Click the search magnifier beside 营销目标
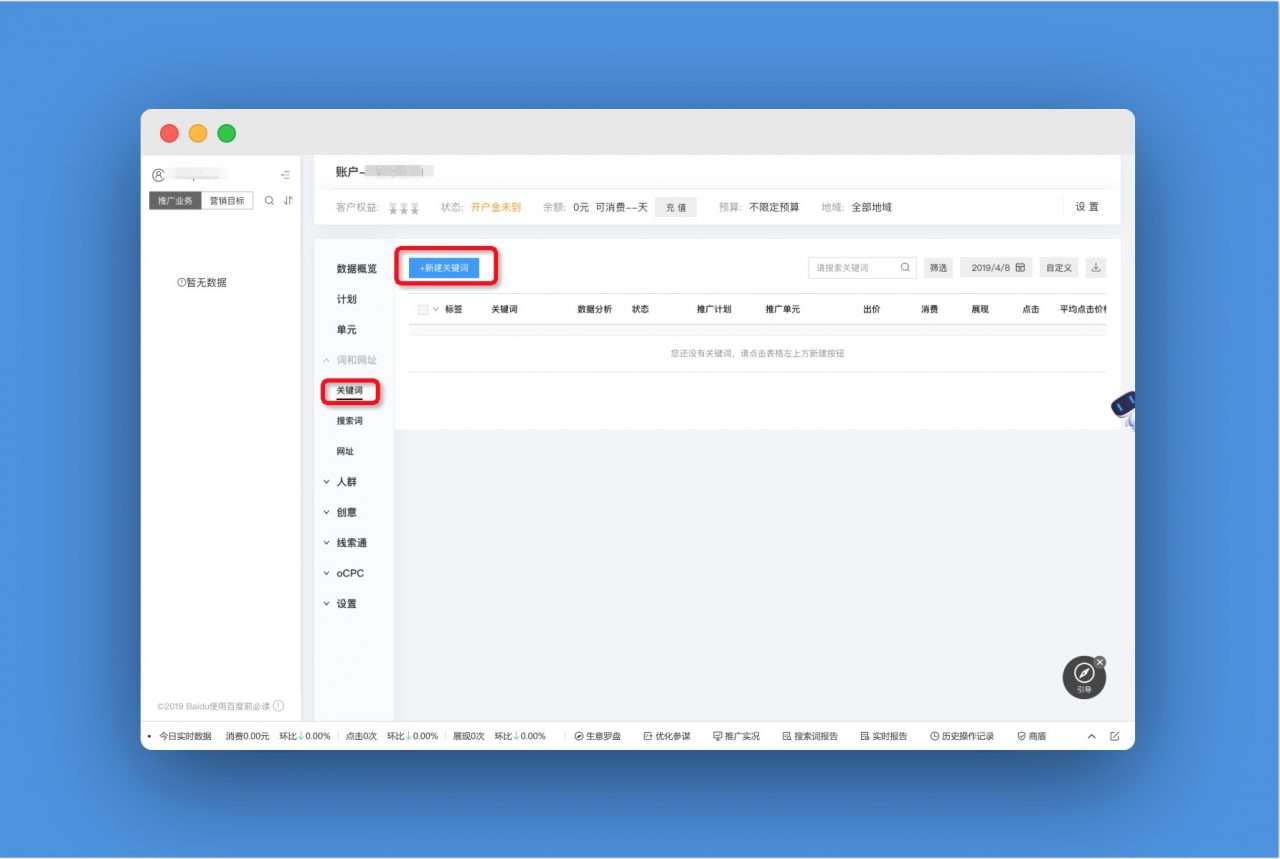Viewport: 1280px width, 859px height. coord(269,200)
